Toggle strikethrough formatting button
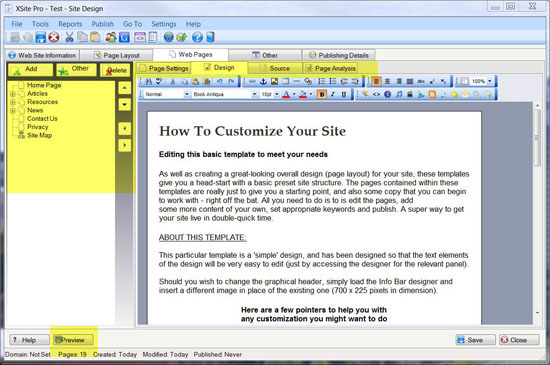The image size is (550, 365). [x=421, y=82]
